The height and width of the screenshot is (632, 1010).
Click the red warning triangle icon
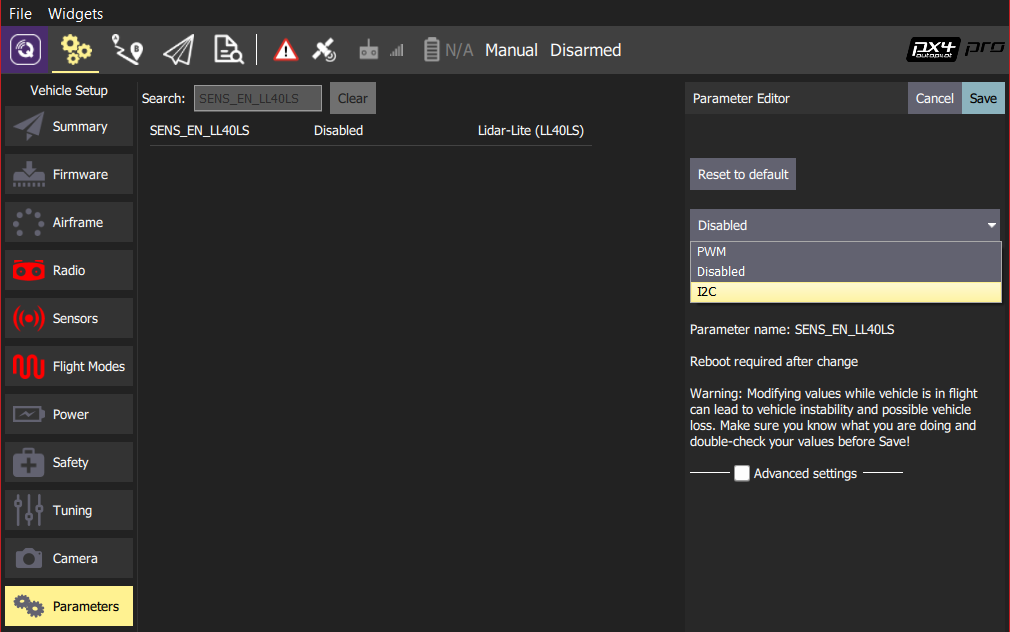tap(286, 50)
